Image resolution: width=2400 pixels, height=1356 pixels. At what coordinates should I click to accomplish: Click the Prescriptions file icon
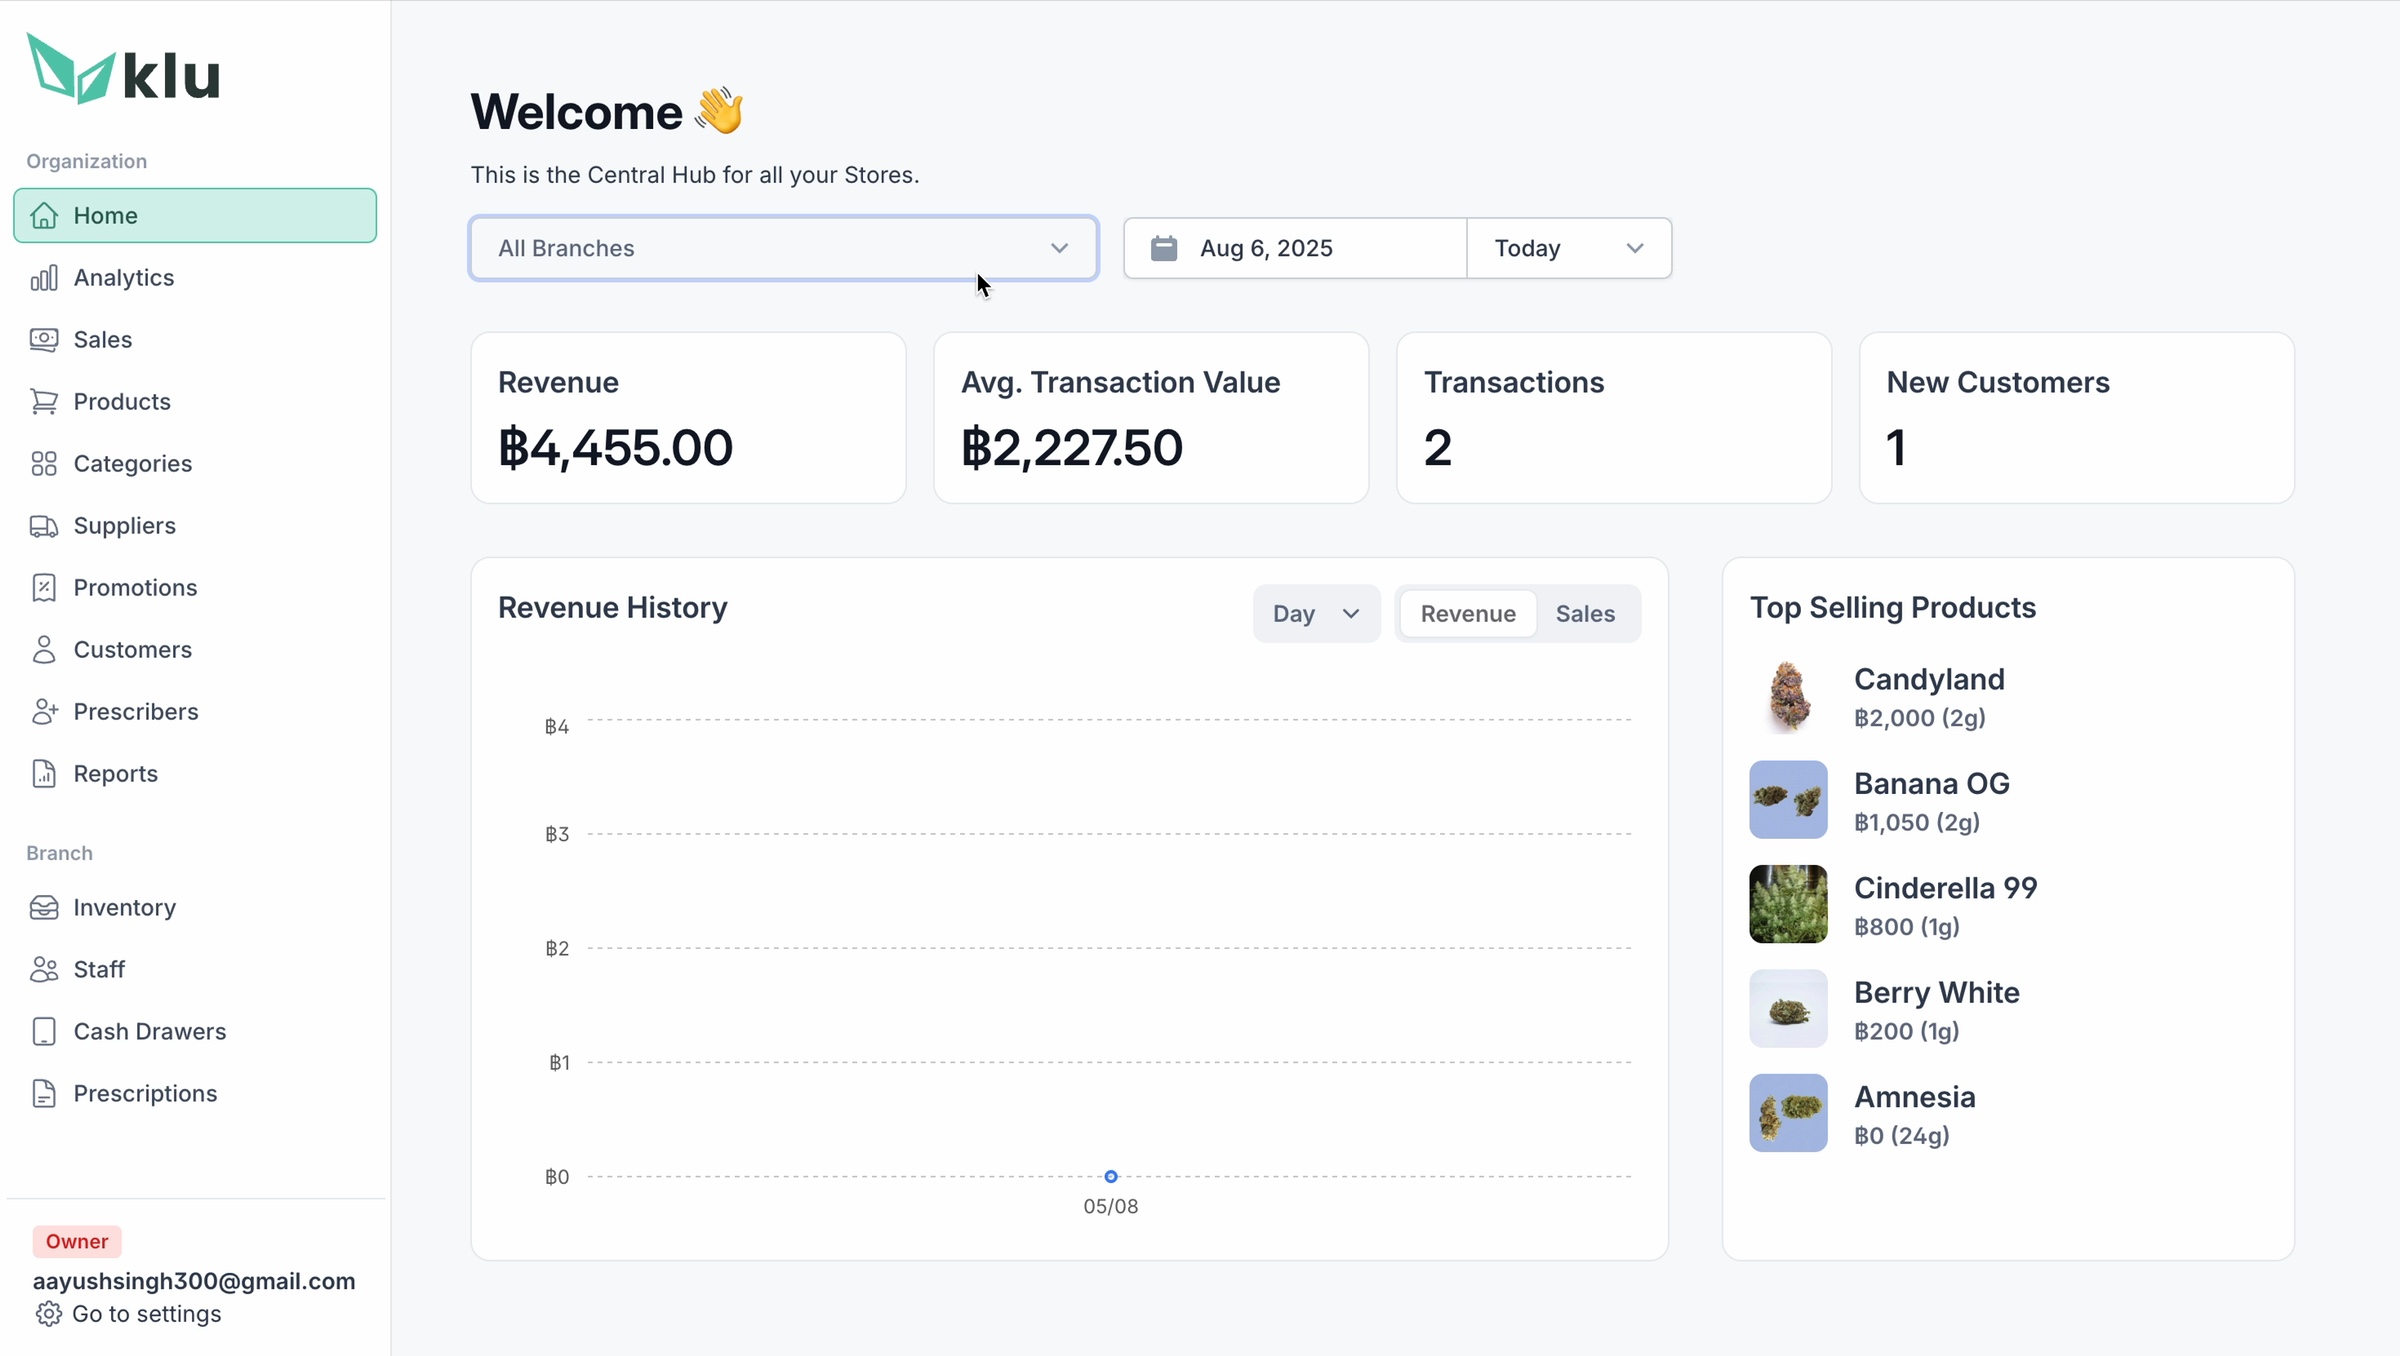click(x=44, y=1093)
